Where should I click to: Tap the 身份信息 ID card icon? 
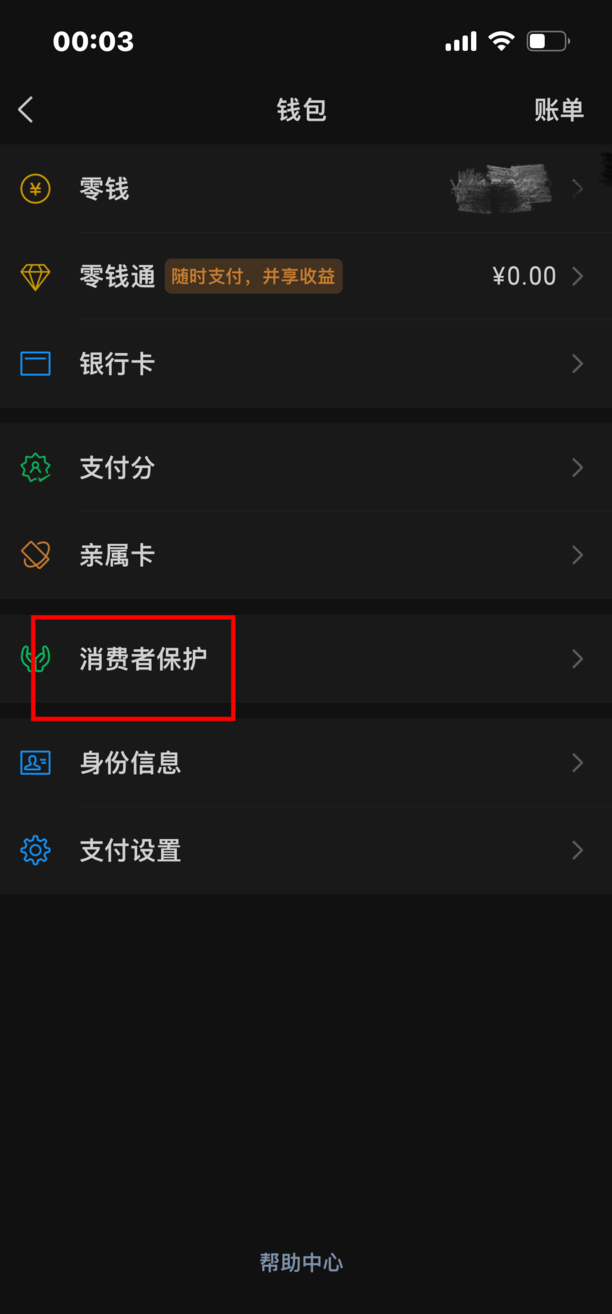point(35,763)
